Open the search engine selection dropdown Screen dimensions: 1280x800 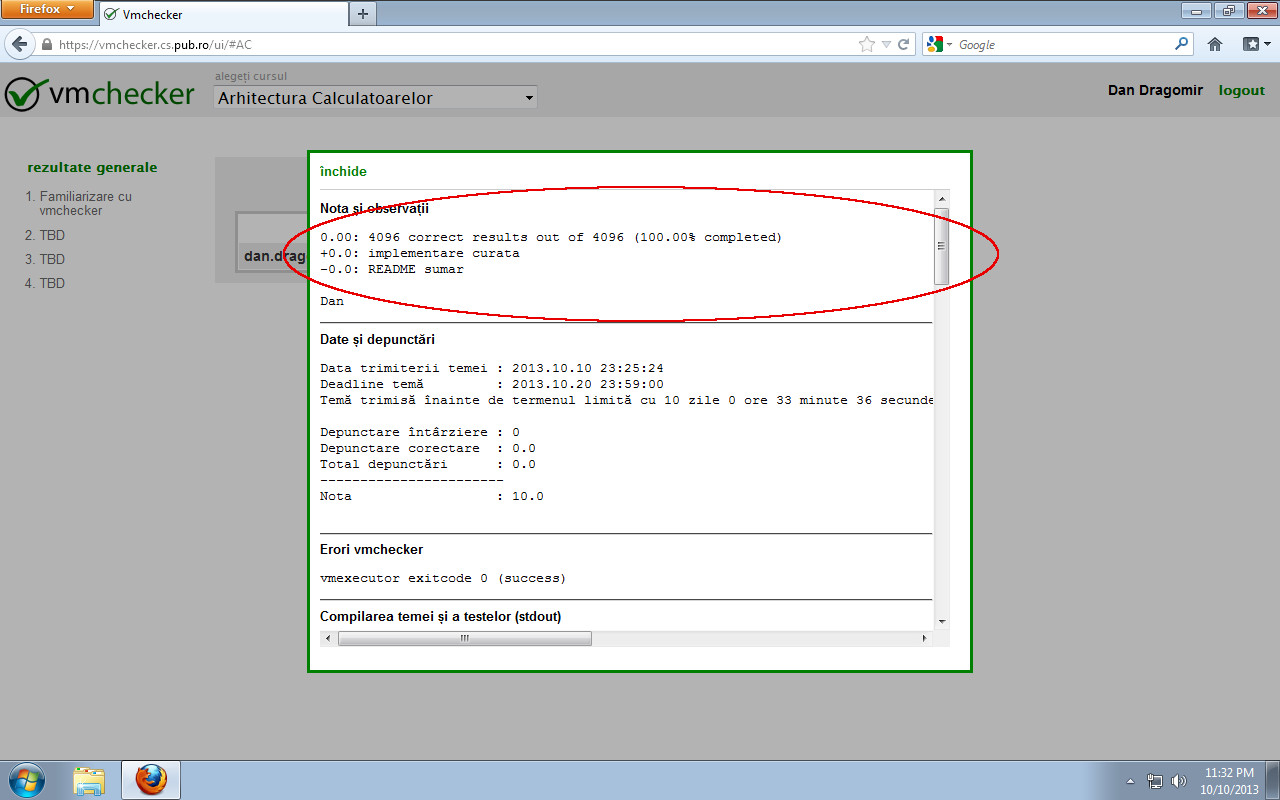pos(947,44)
